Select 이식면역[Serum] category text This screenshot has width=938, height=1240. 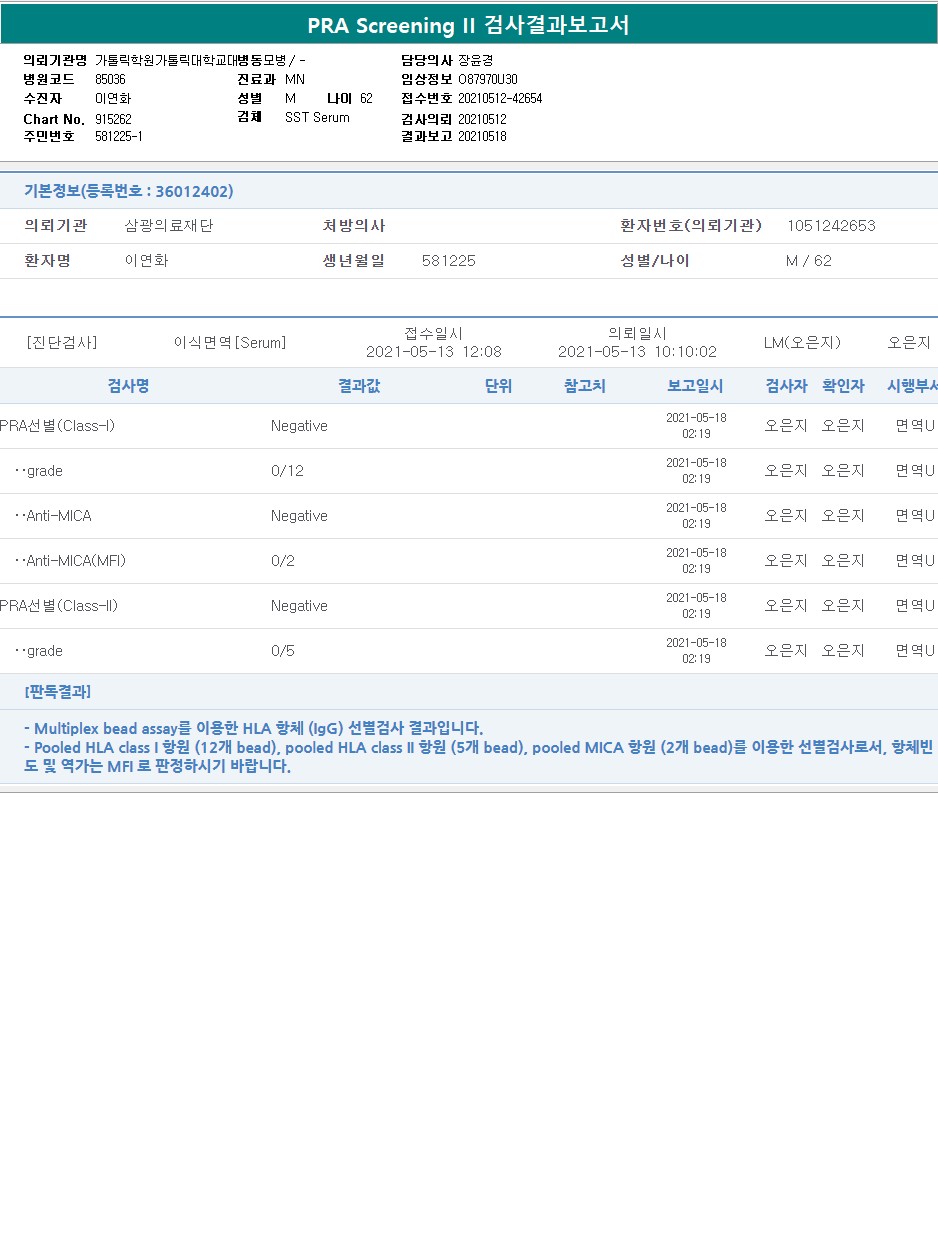(x=230, y=343)
